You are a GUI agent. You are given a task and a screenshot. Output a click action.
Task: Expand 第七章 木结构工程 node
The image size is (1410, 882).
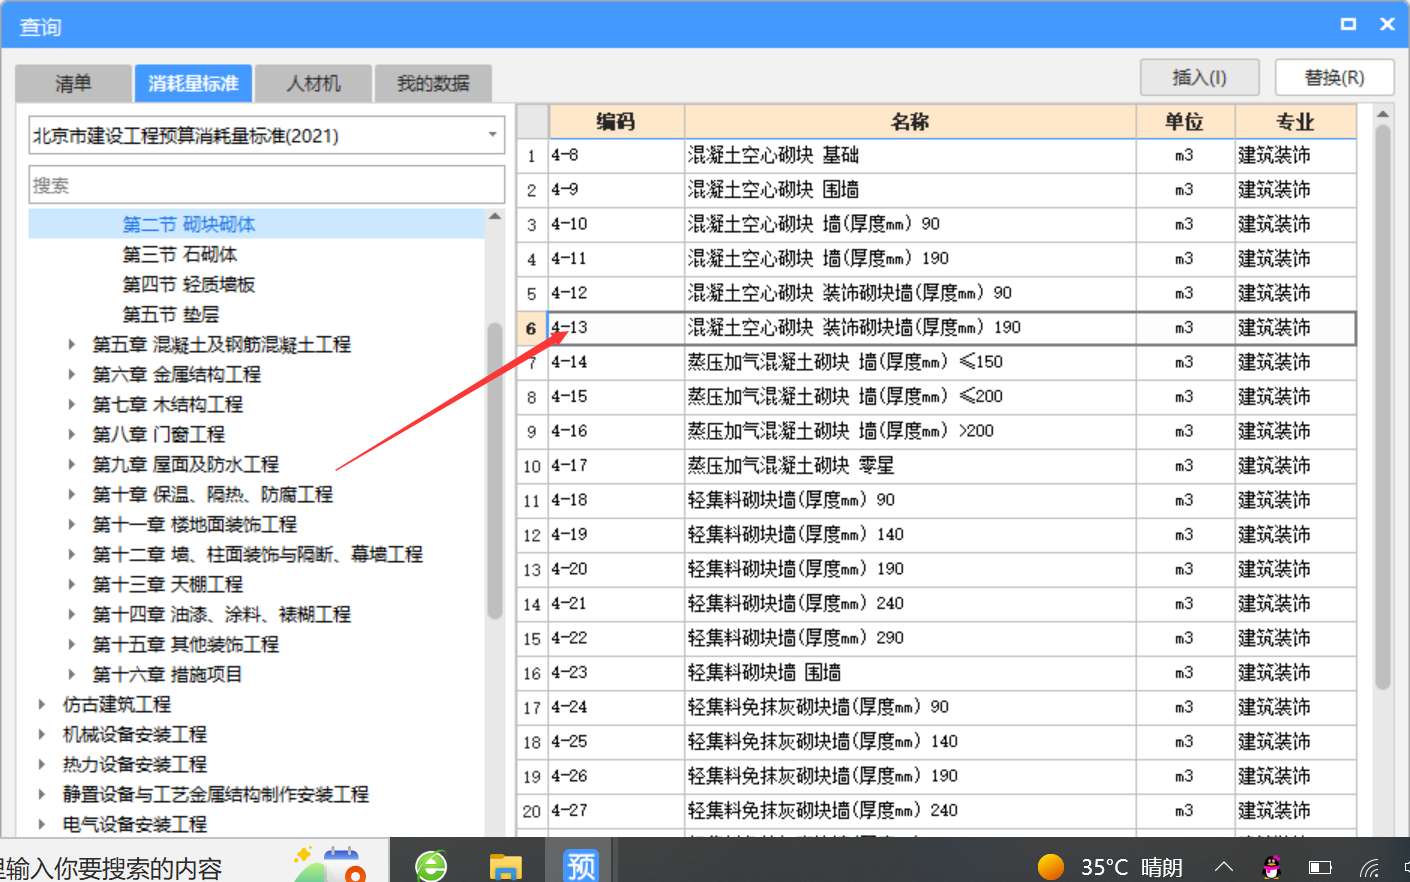point(71,404)
